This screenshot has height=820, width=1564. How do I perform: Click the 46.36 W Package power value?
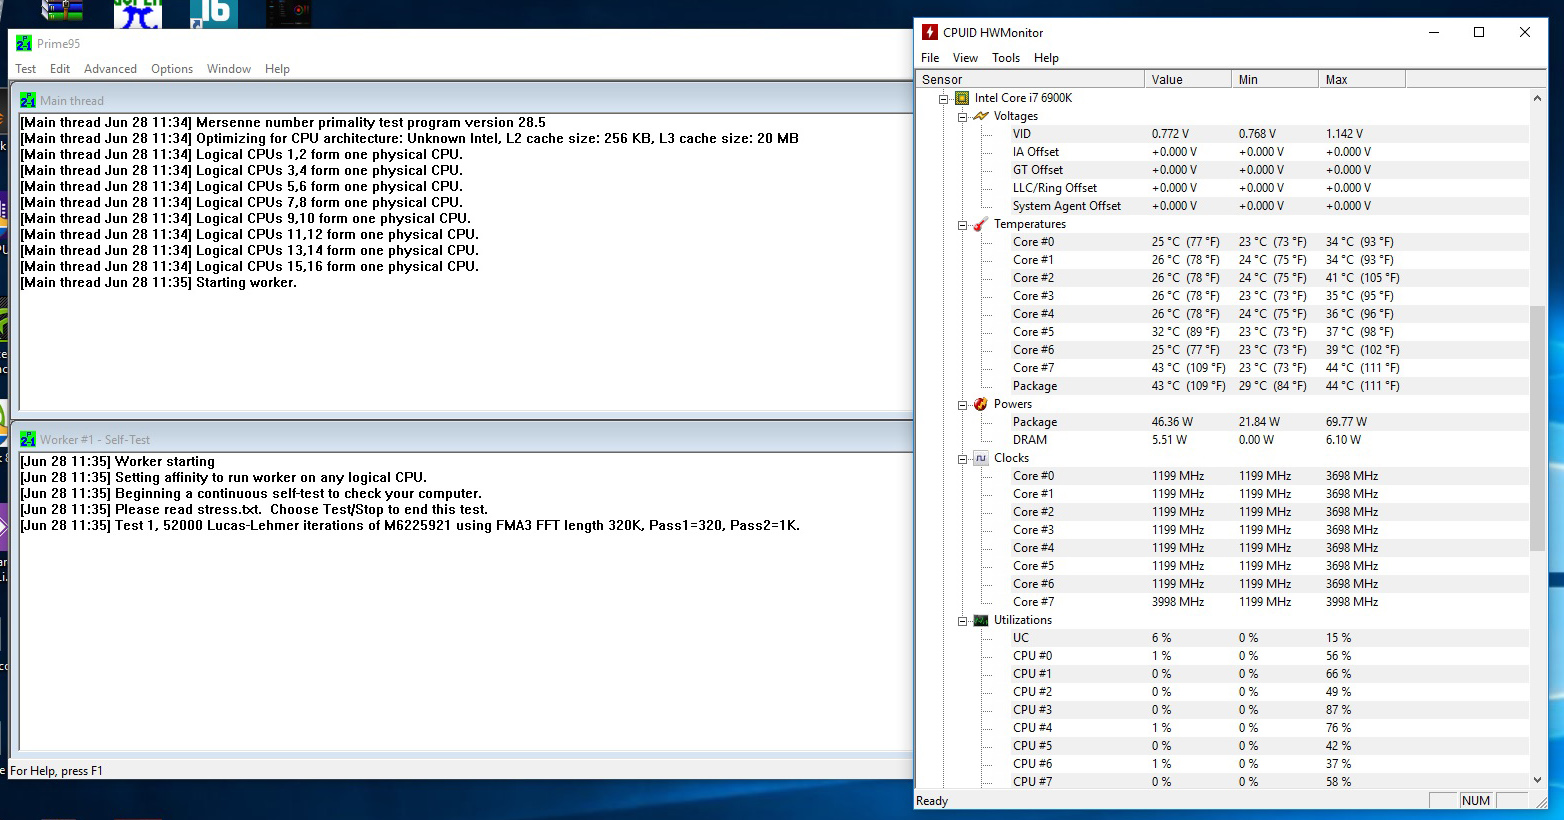(1172, 422)
